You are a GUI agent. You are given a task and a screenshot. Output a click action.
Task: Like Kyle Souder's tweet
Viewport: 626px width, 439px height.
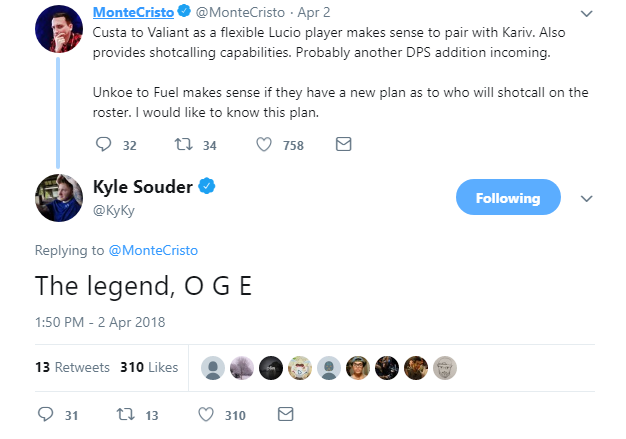206,414
